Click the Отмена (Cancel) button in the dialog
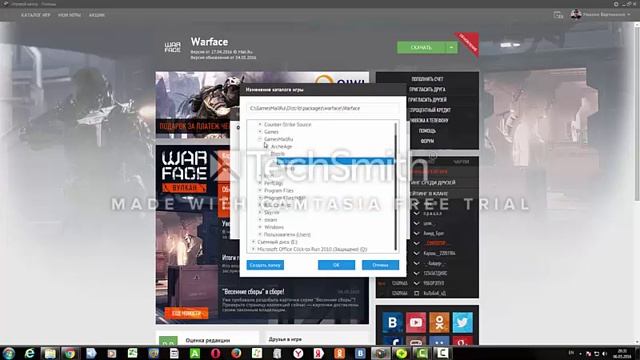640x360 pixels. pos(380,265)
